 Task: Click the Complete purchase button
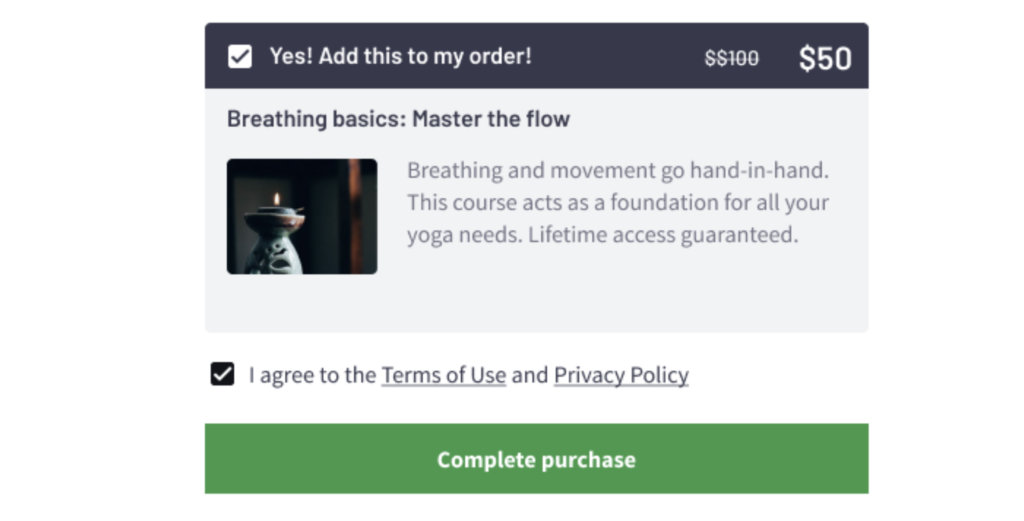(x=536, y=458)
